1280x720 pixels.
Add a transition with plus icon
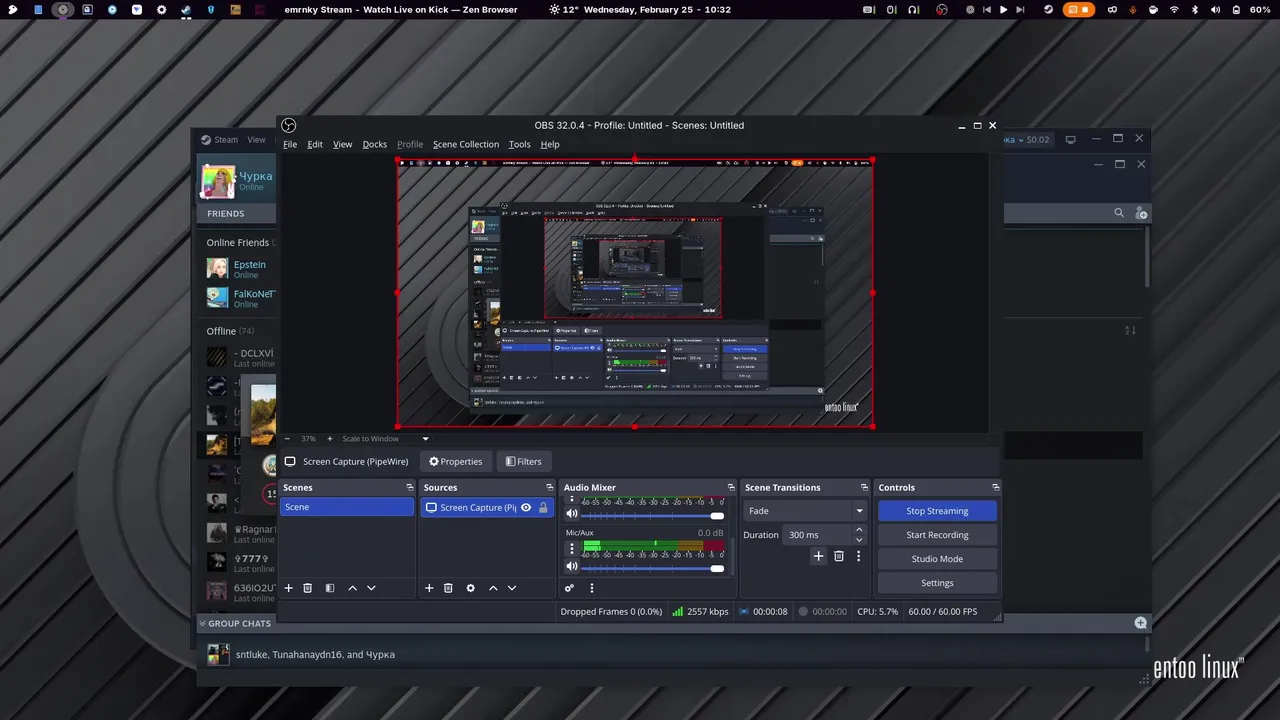pyautogui.click(x=818, y=556)
